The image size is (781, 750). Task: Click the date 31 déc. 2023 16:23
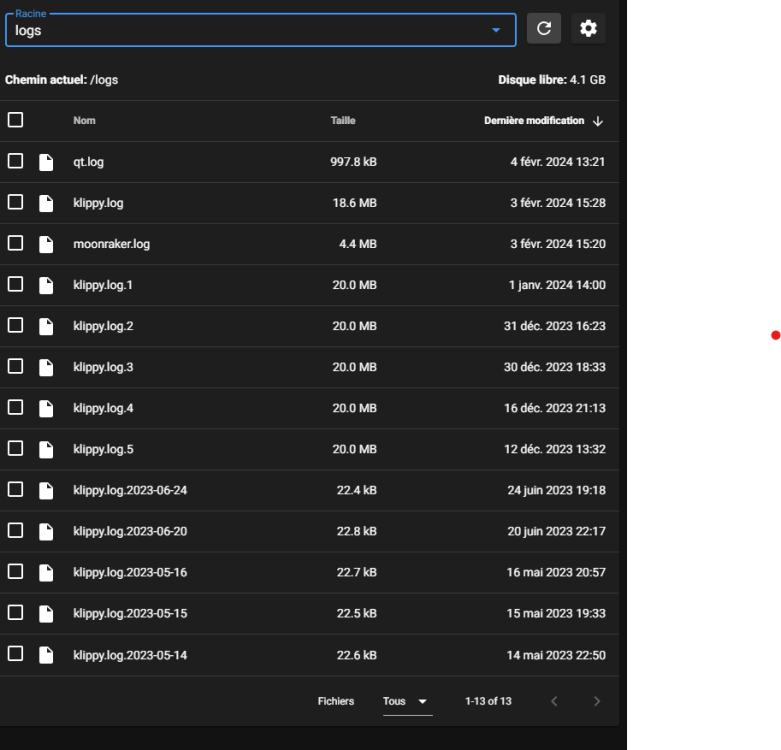tap(554, 326)
